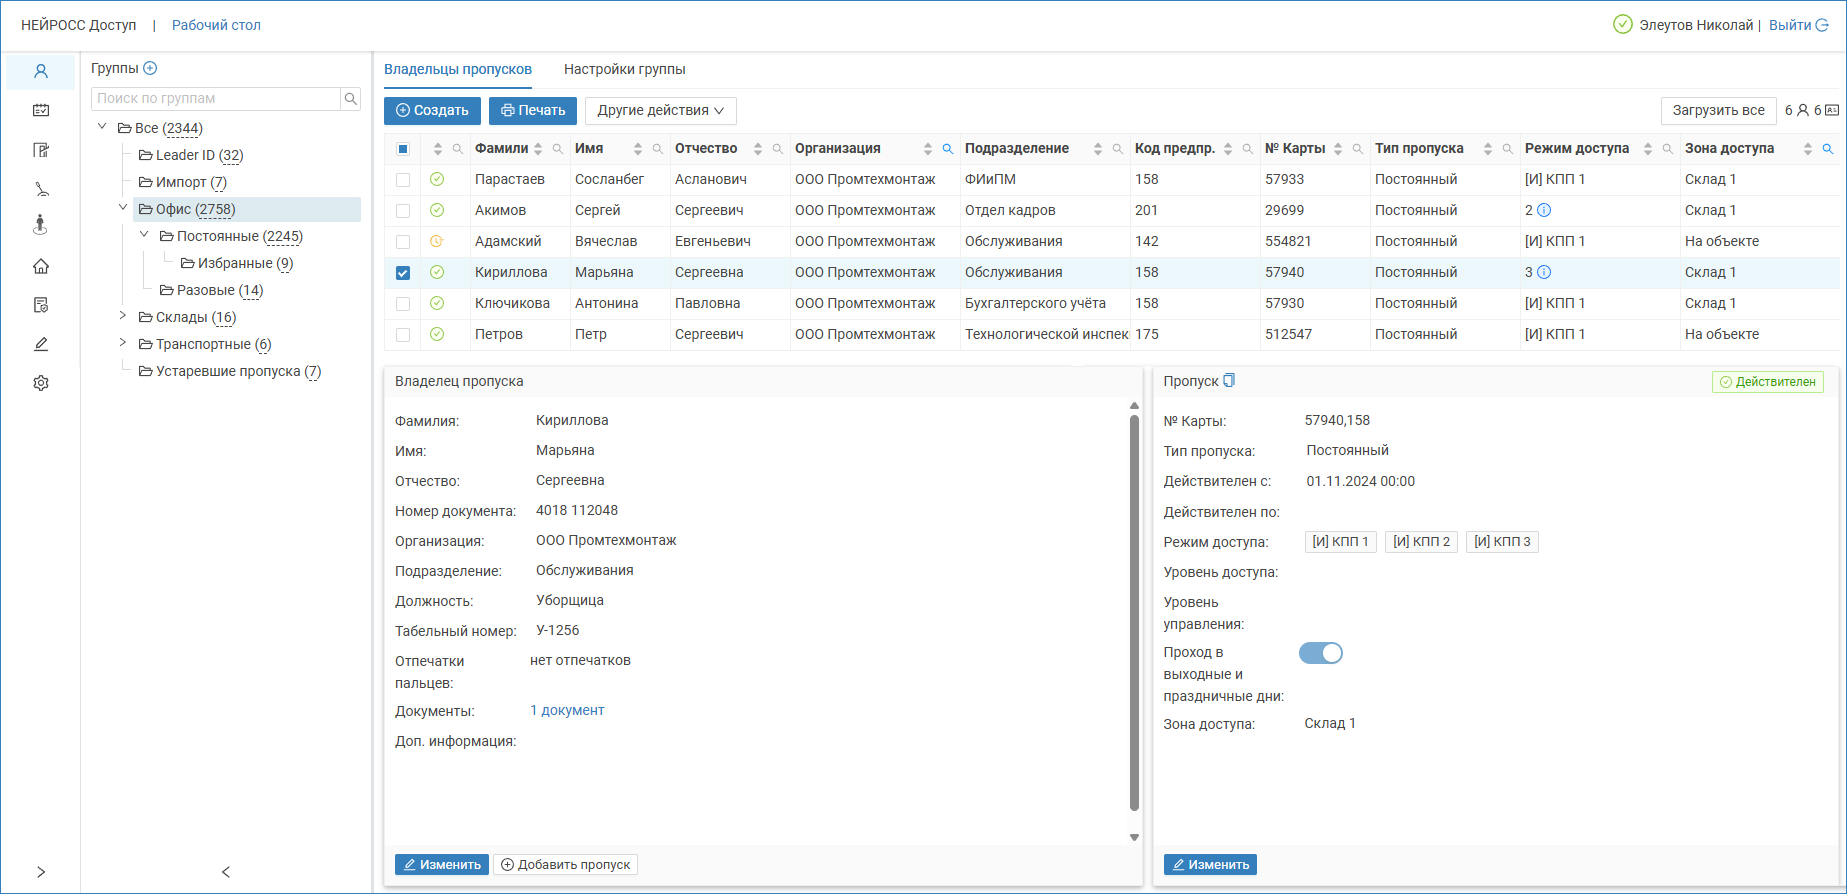
Task: Expand the Склады group tree node
Action: click(x=123, y=316)
